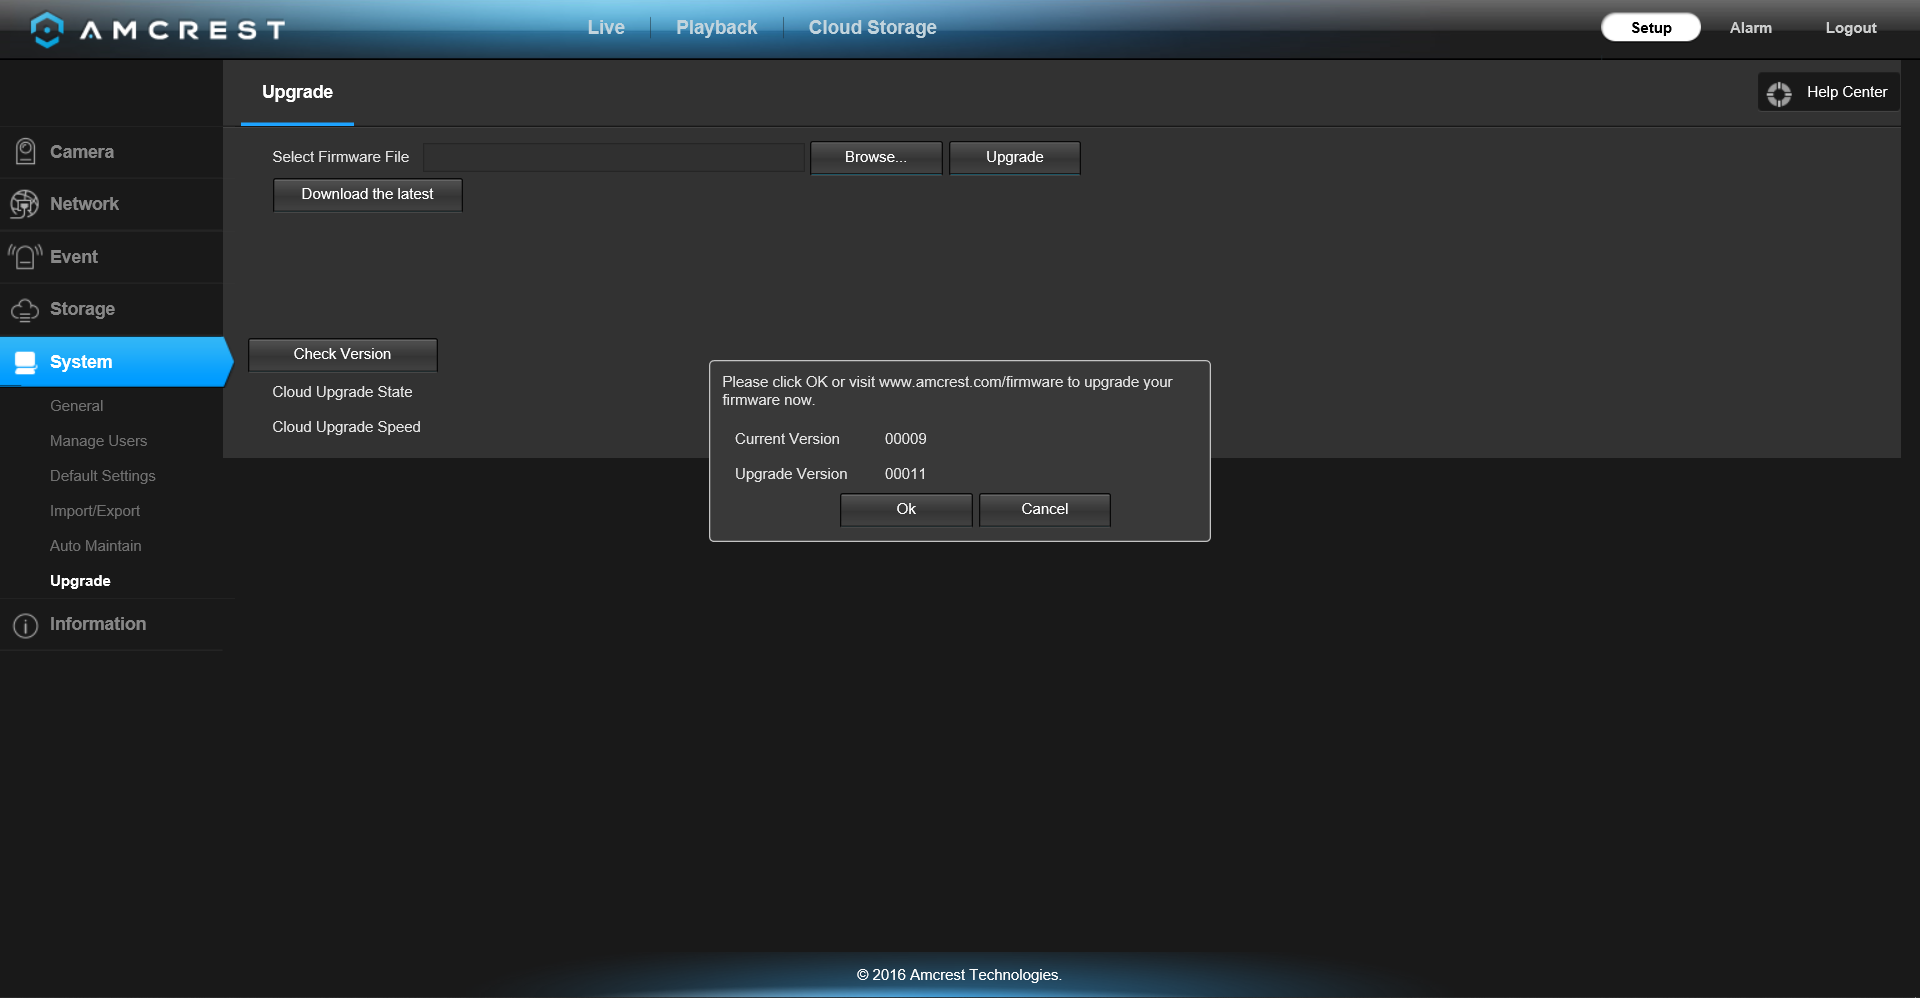Click the Help Center lifebuoy icon
This screenshot has width=1920, height=998.
pos(1779,93)
